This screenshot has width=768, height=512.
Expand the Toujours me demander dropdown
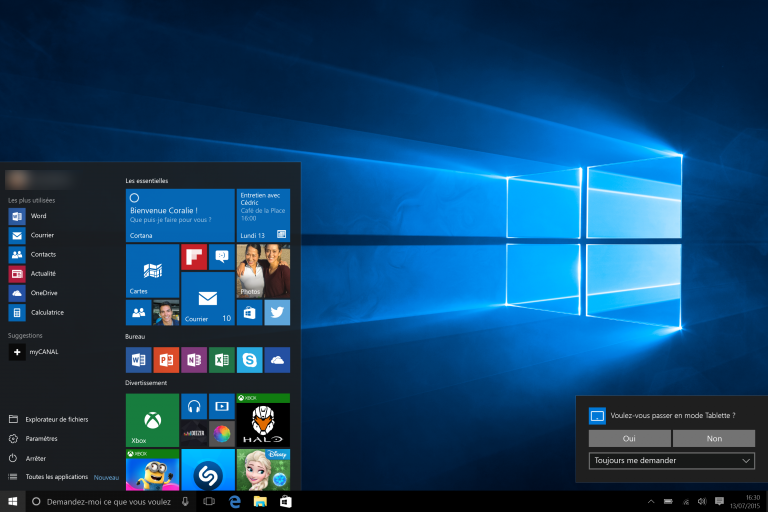tap(671, 460)
